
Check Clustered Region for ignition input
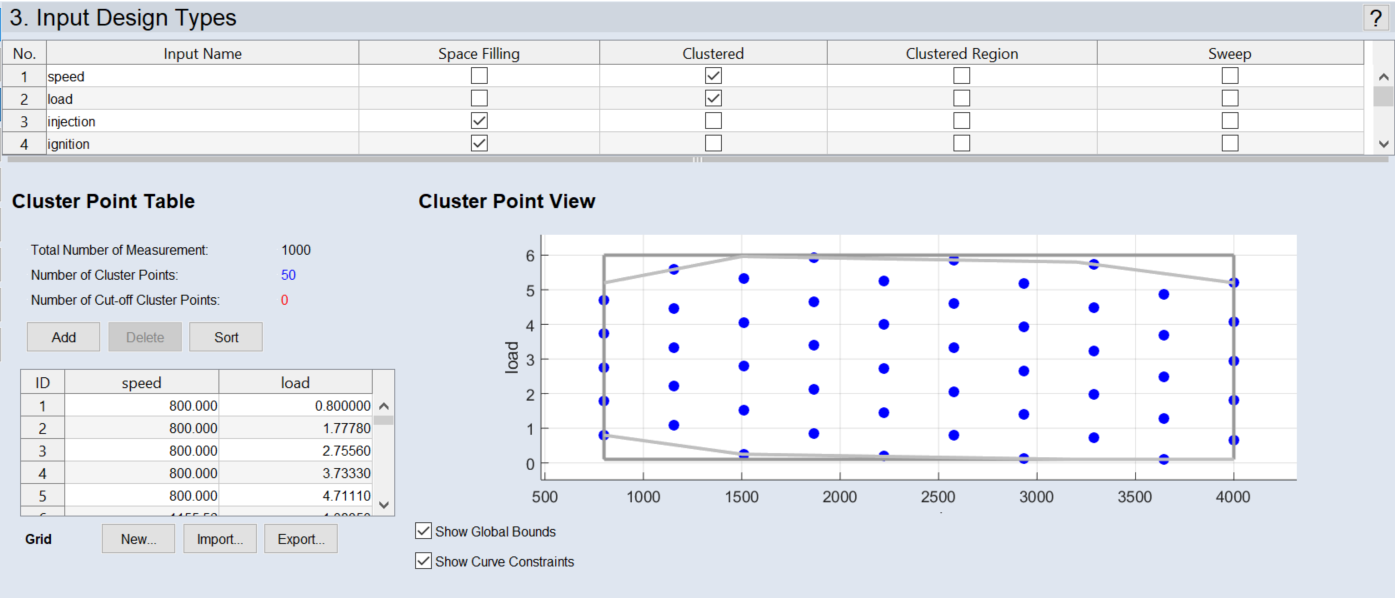[962, 143]
